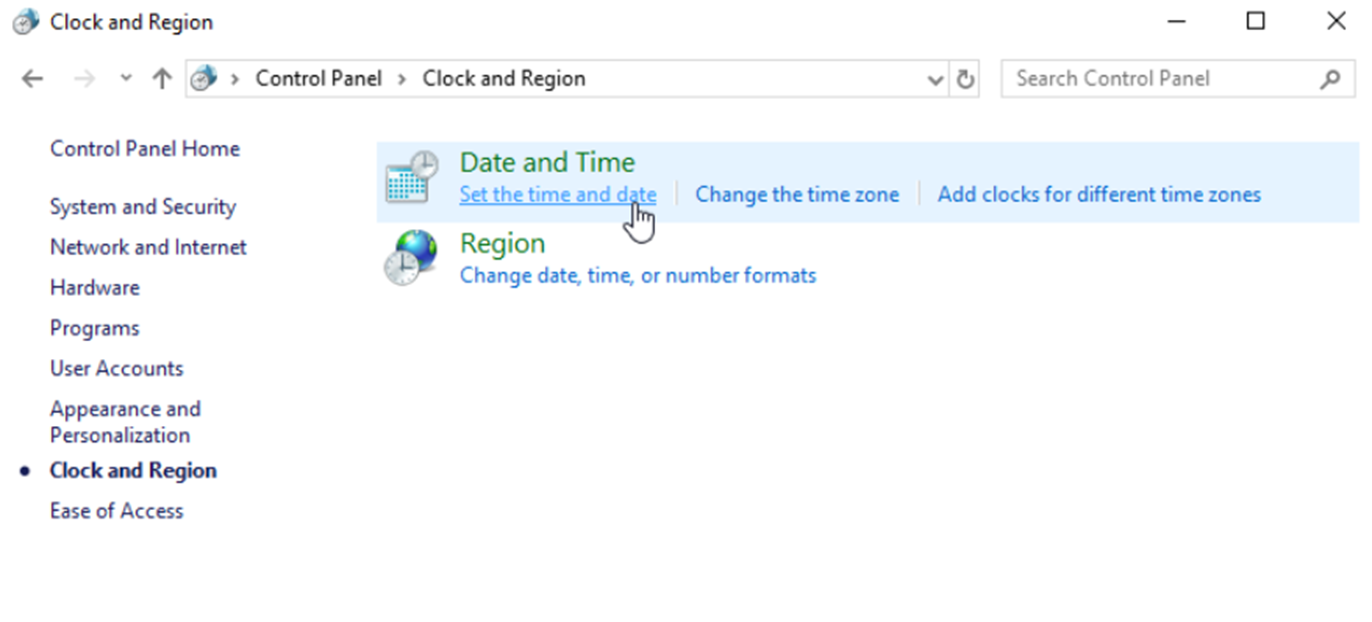Click the Region globe icon
The width and height of the screenshot is (1372, 622).
click(x=411, y=258)
